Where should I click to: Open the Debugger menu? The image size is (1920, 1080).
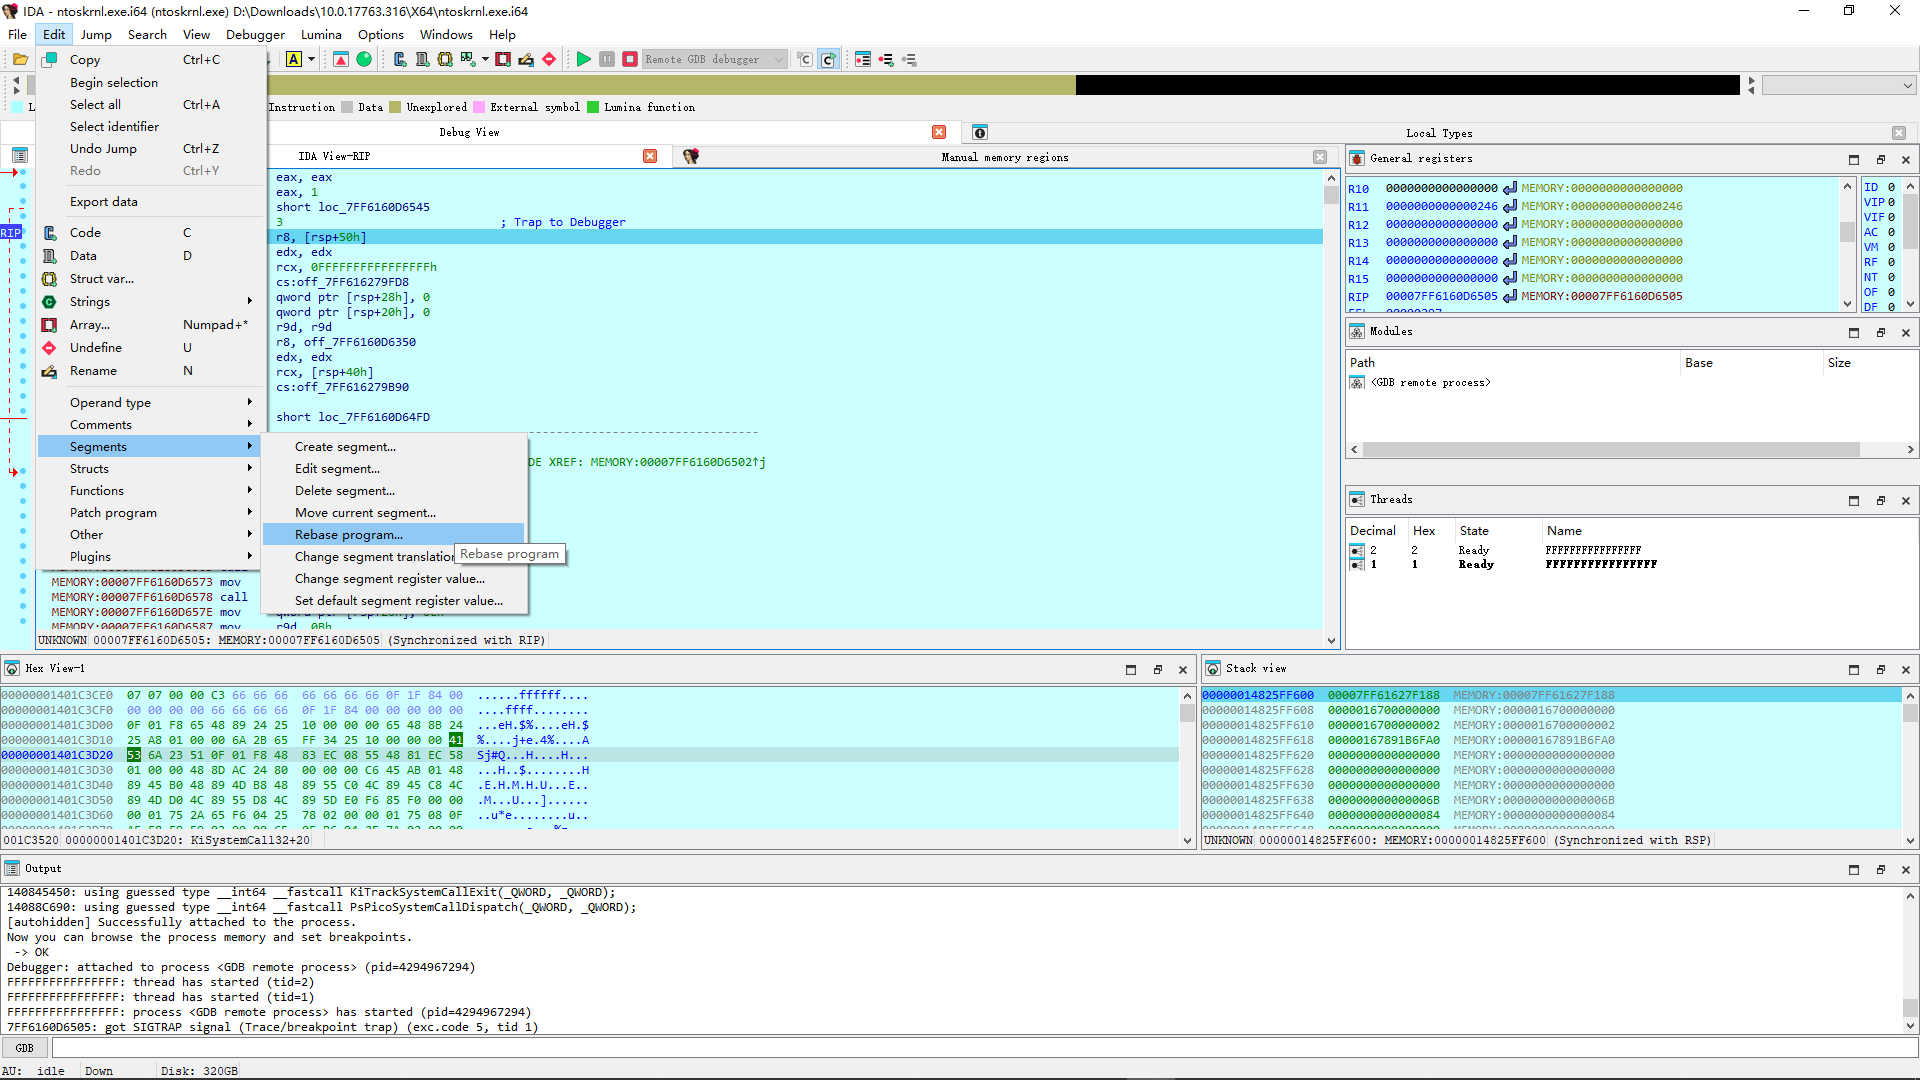[x=255, y=34]
